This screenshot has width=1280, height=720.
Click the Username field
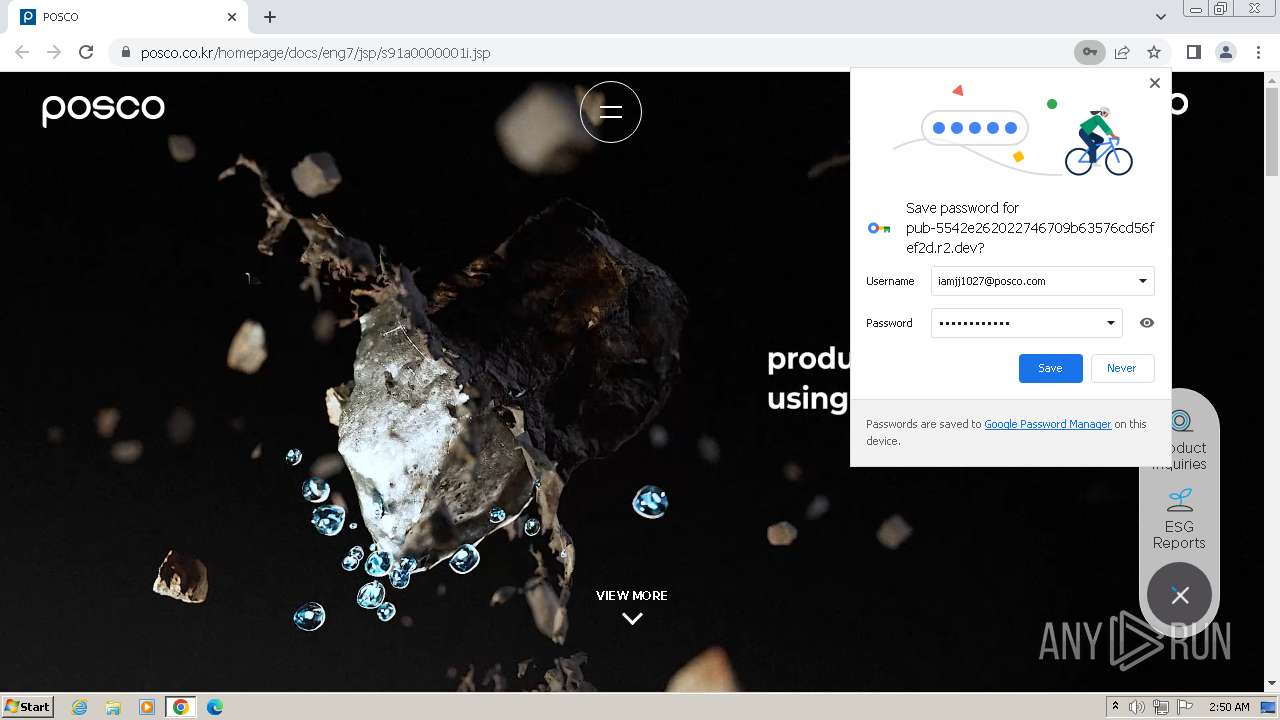1042,281
